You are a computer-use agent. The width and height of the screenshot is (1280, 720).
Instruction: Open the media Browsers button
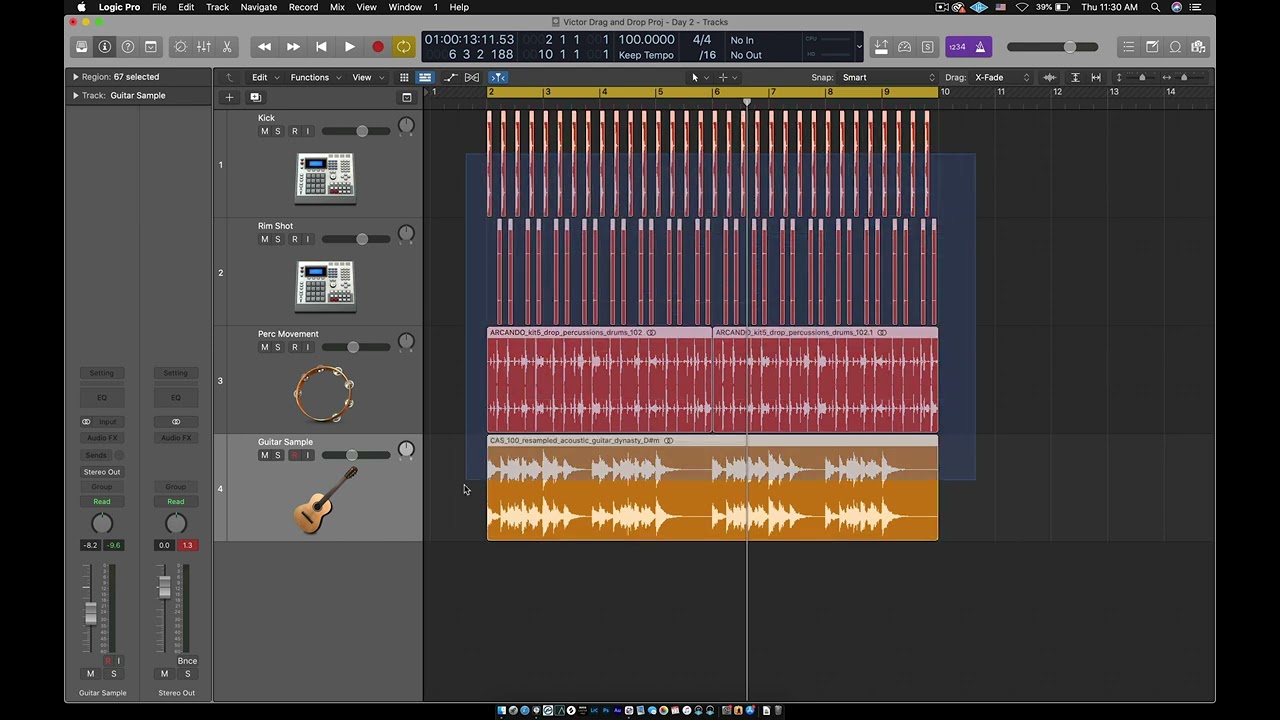[x=1198, y=47]
